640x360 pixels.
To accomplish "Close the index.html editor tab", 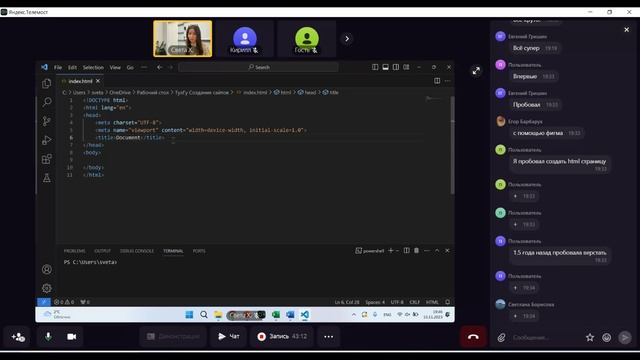I will point(98,81).
